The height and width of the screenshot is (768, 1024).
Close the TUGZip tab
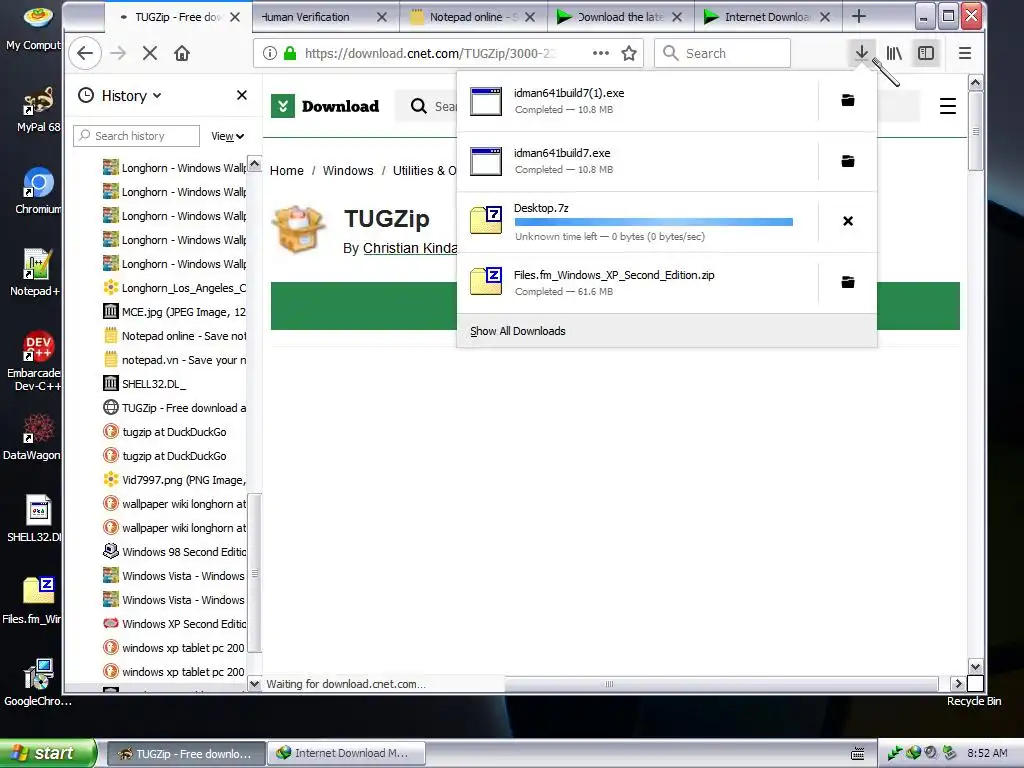235,17
